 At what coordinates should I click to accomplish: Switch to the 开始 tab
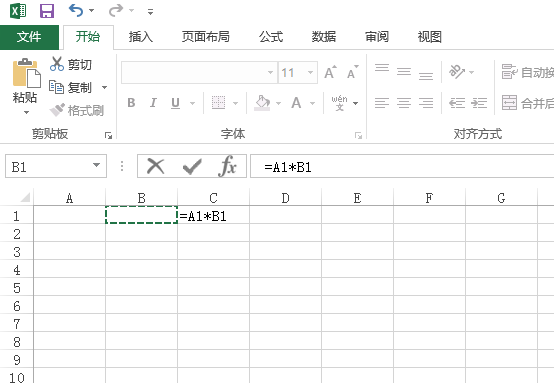pos(88,37)
